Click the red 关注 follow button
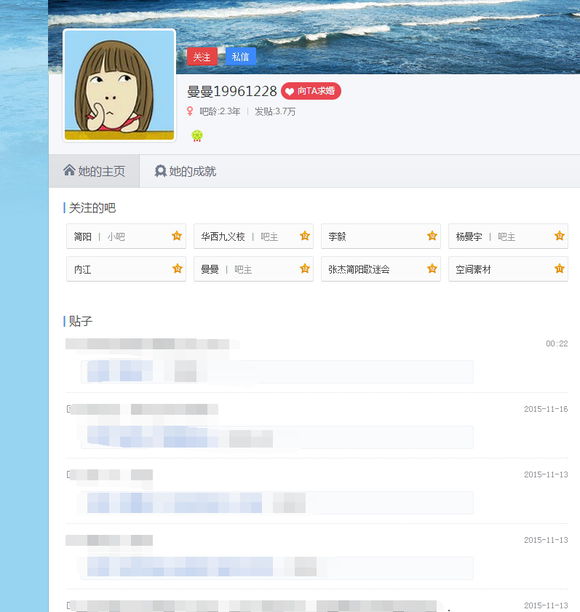 [x=202, y=57]
